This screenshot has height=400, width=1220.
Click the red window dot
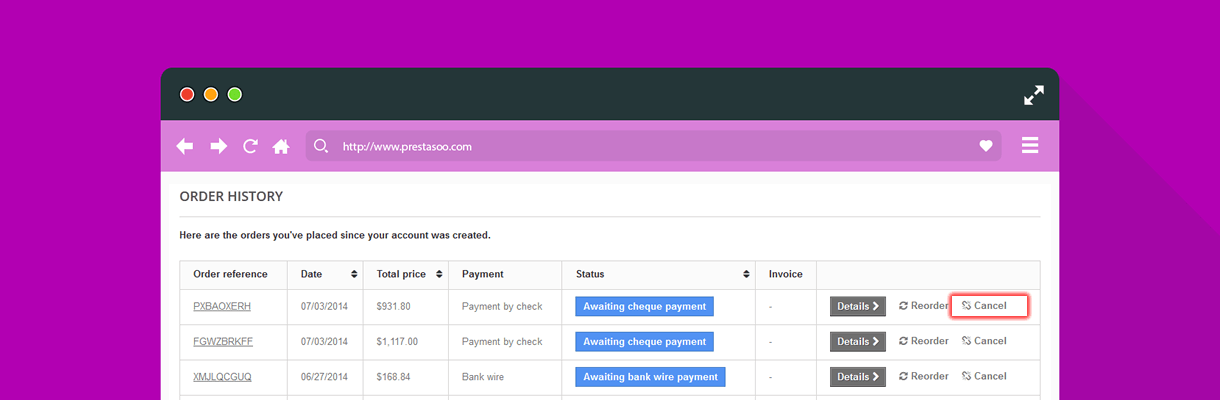coord(187,95)
